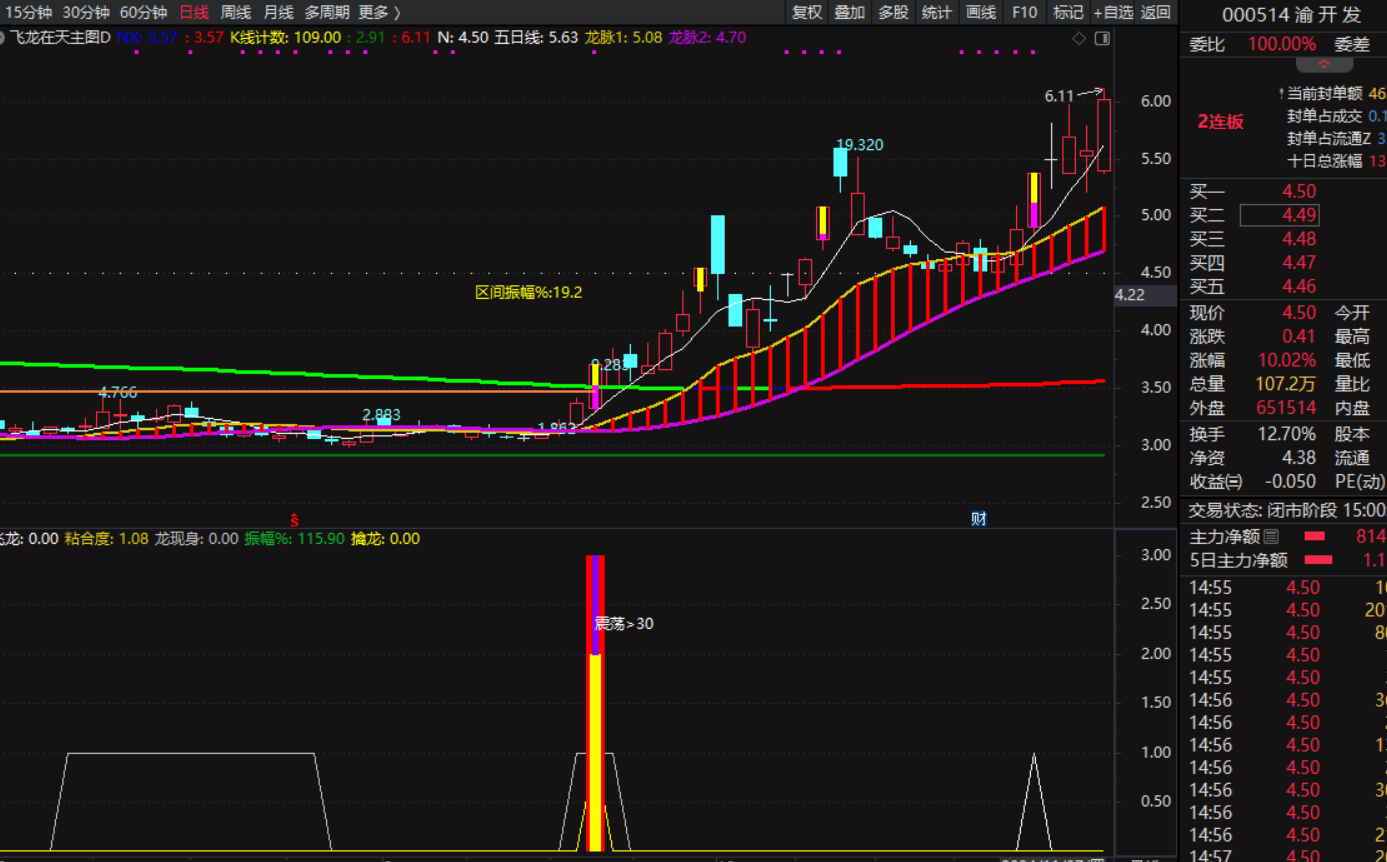This screenshot has height=862, width=1387.
Task: Click the 叠加 overlay button
Action: tap(850, 12)
